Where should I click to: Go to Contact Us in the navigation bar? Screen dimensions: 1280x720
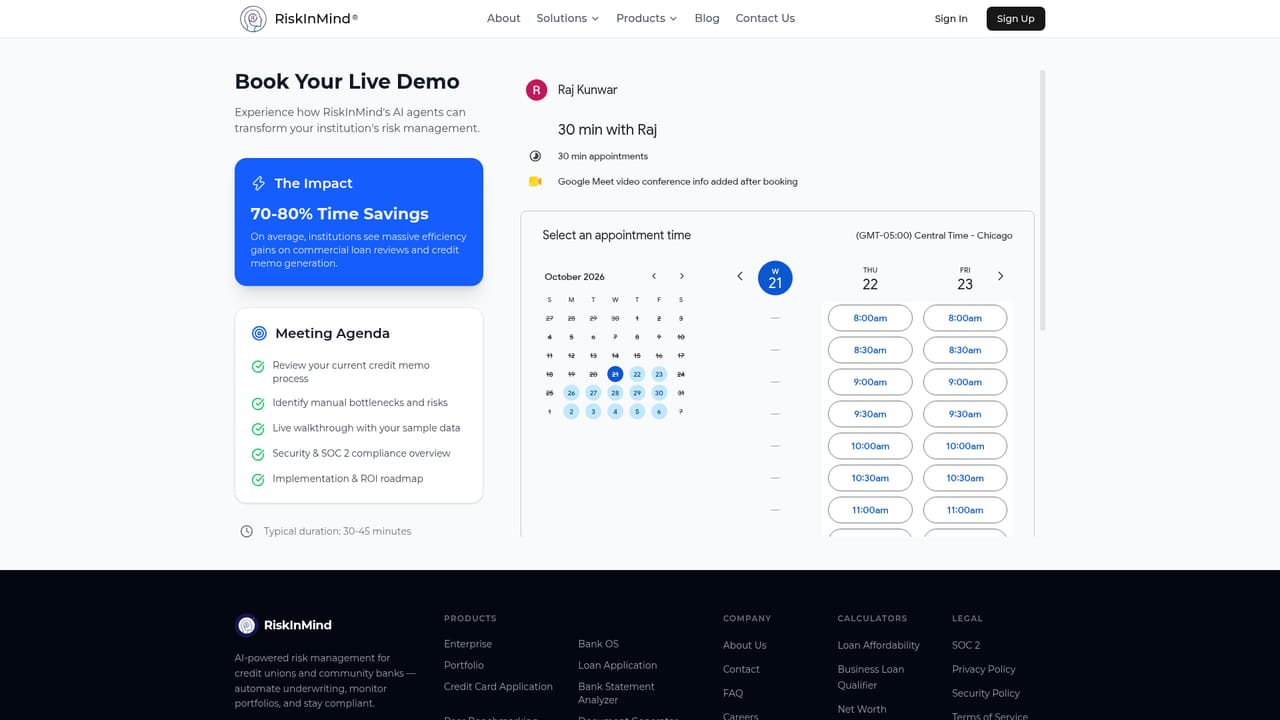pos(765,18)
